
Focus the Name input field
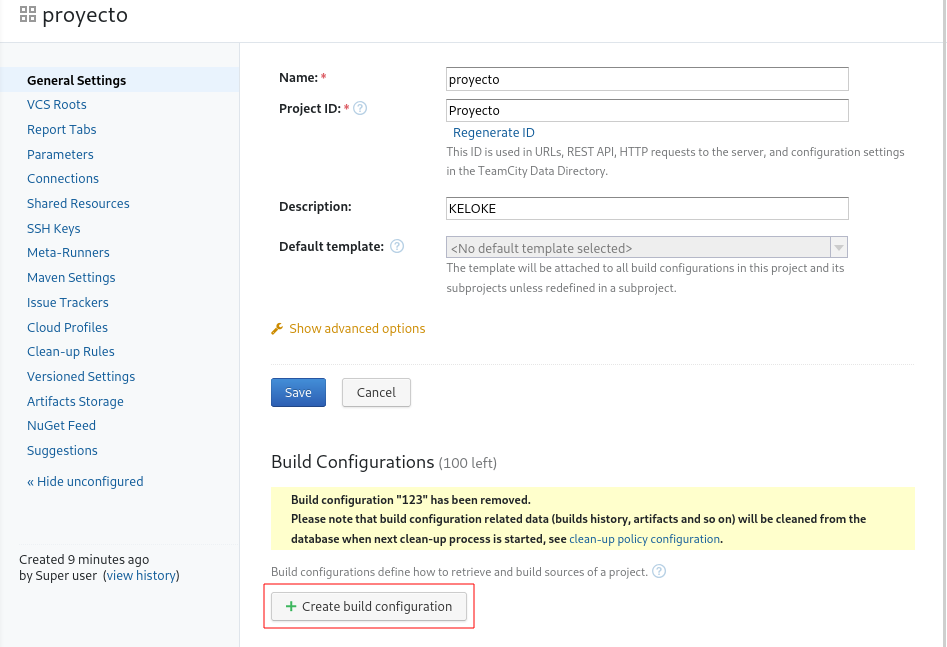point(647,79)
